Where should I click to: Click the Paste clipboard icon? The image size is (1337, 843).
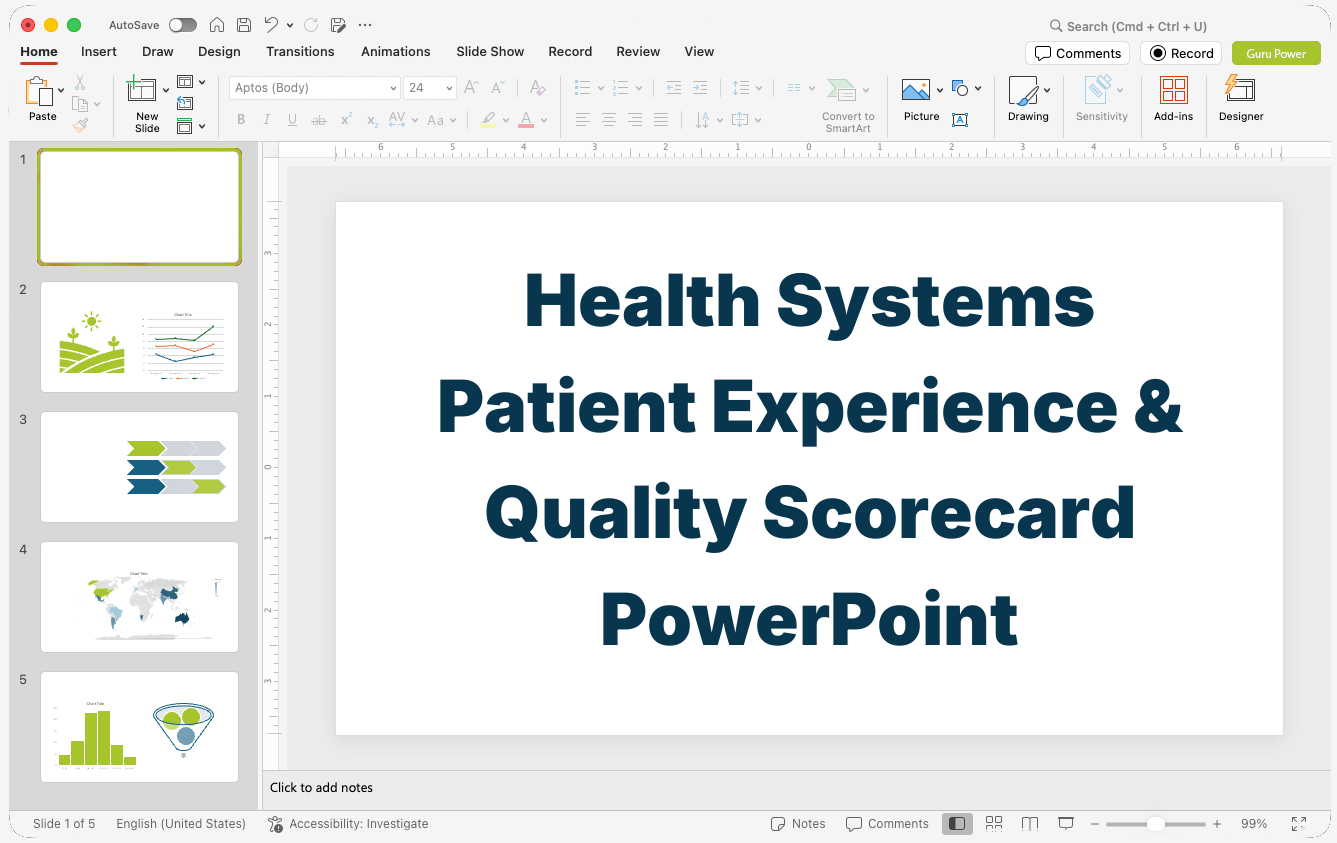coord(39,92)
